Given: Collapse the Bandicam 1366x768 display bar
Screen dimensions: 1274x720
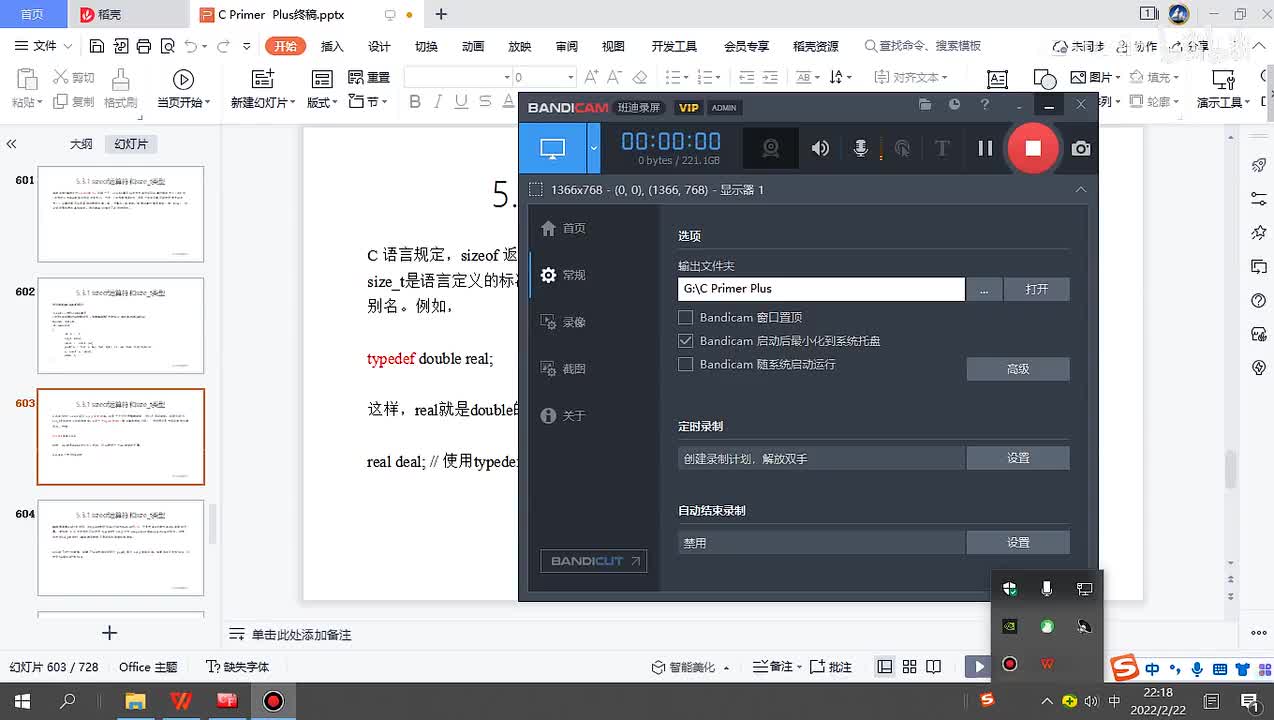Looking at the screenshot, I should point(1080,189).
